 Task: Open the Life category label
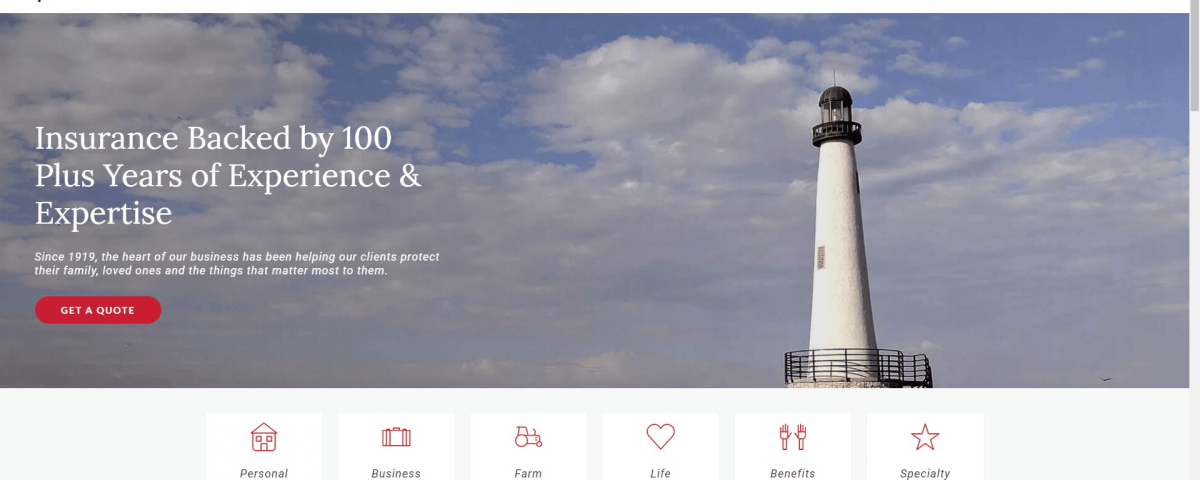[x=660, y=473]
